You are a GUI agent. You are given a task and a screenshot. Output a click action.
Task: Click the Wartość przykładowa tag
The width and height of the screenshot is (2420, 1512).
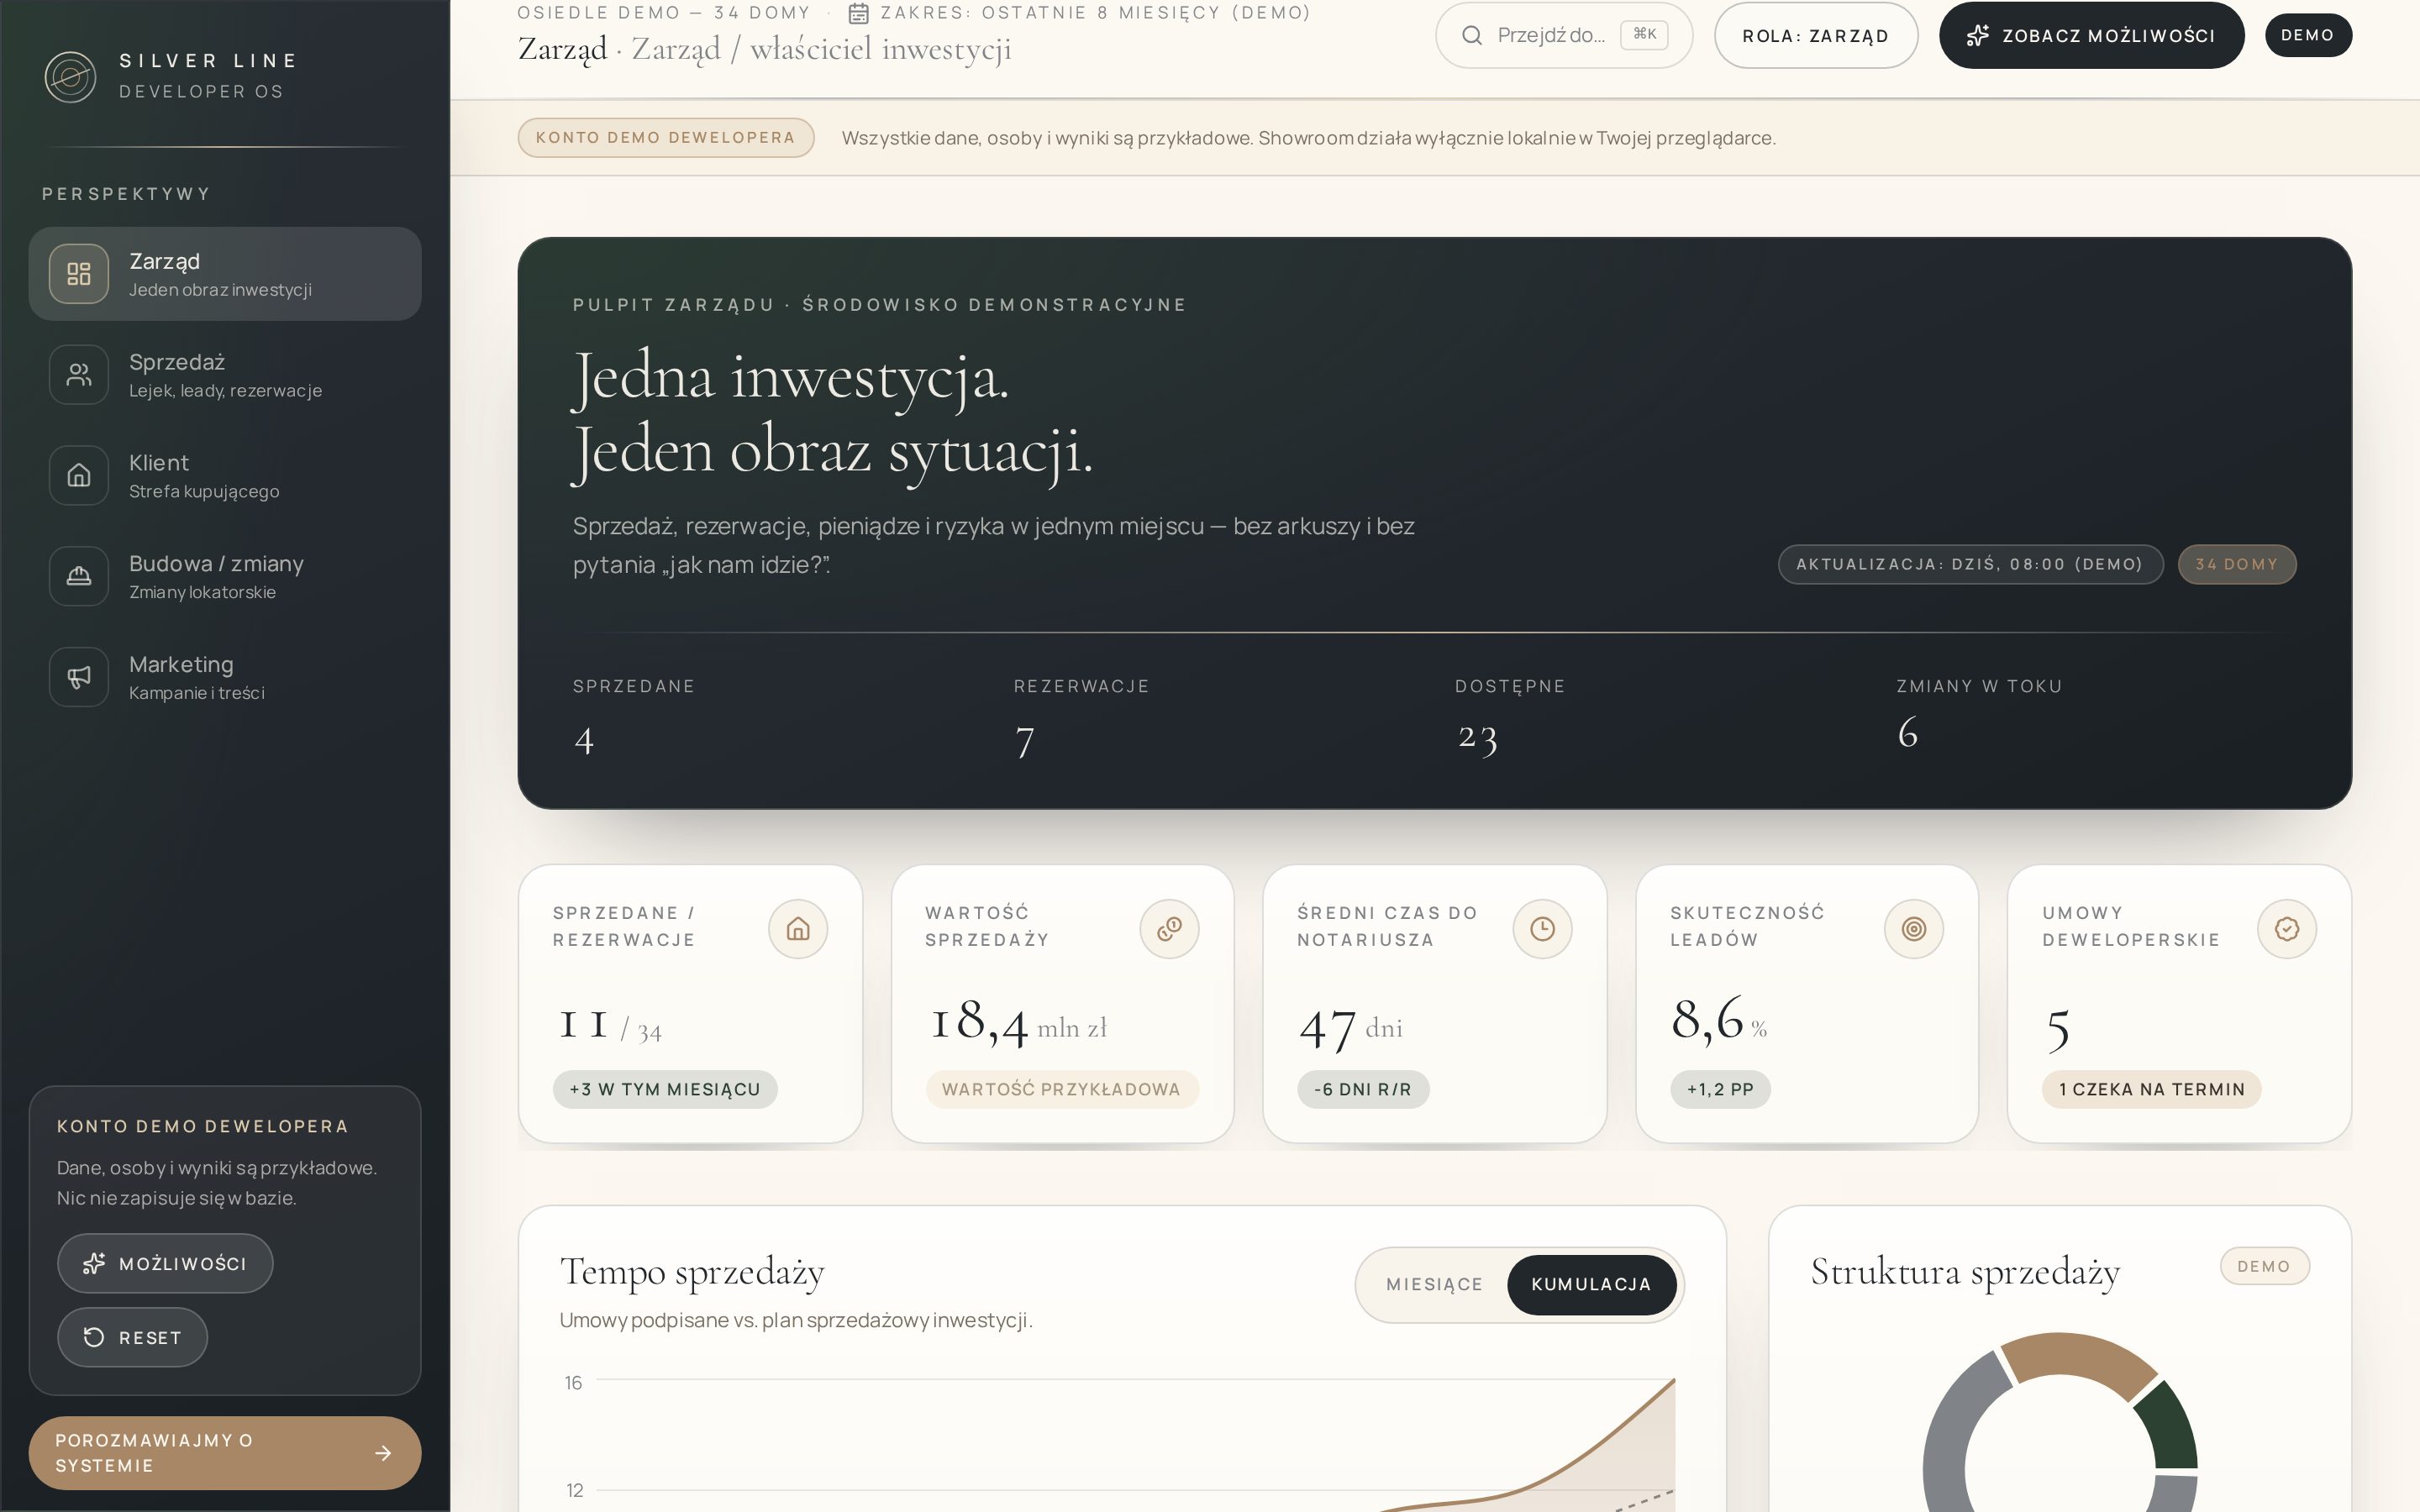coord(1062,1089)
